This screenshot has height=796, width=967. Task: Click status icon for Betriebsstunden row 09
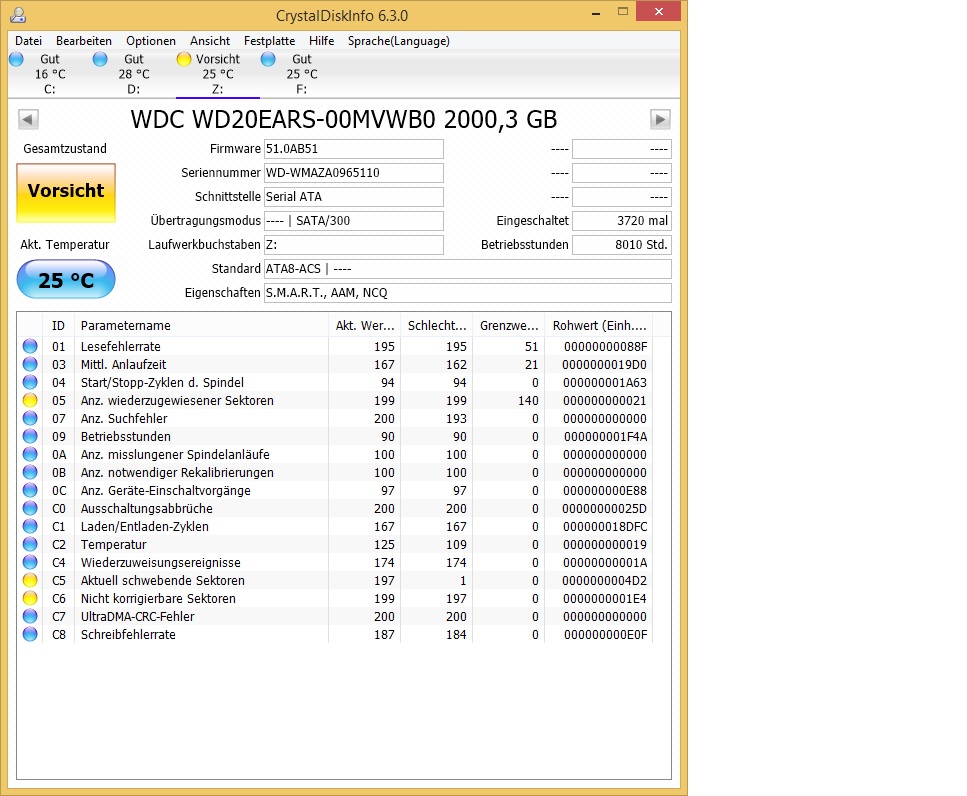tap(30, 436)
